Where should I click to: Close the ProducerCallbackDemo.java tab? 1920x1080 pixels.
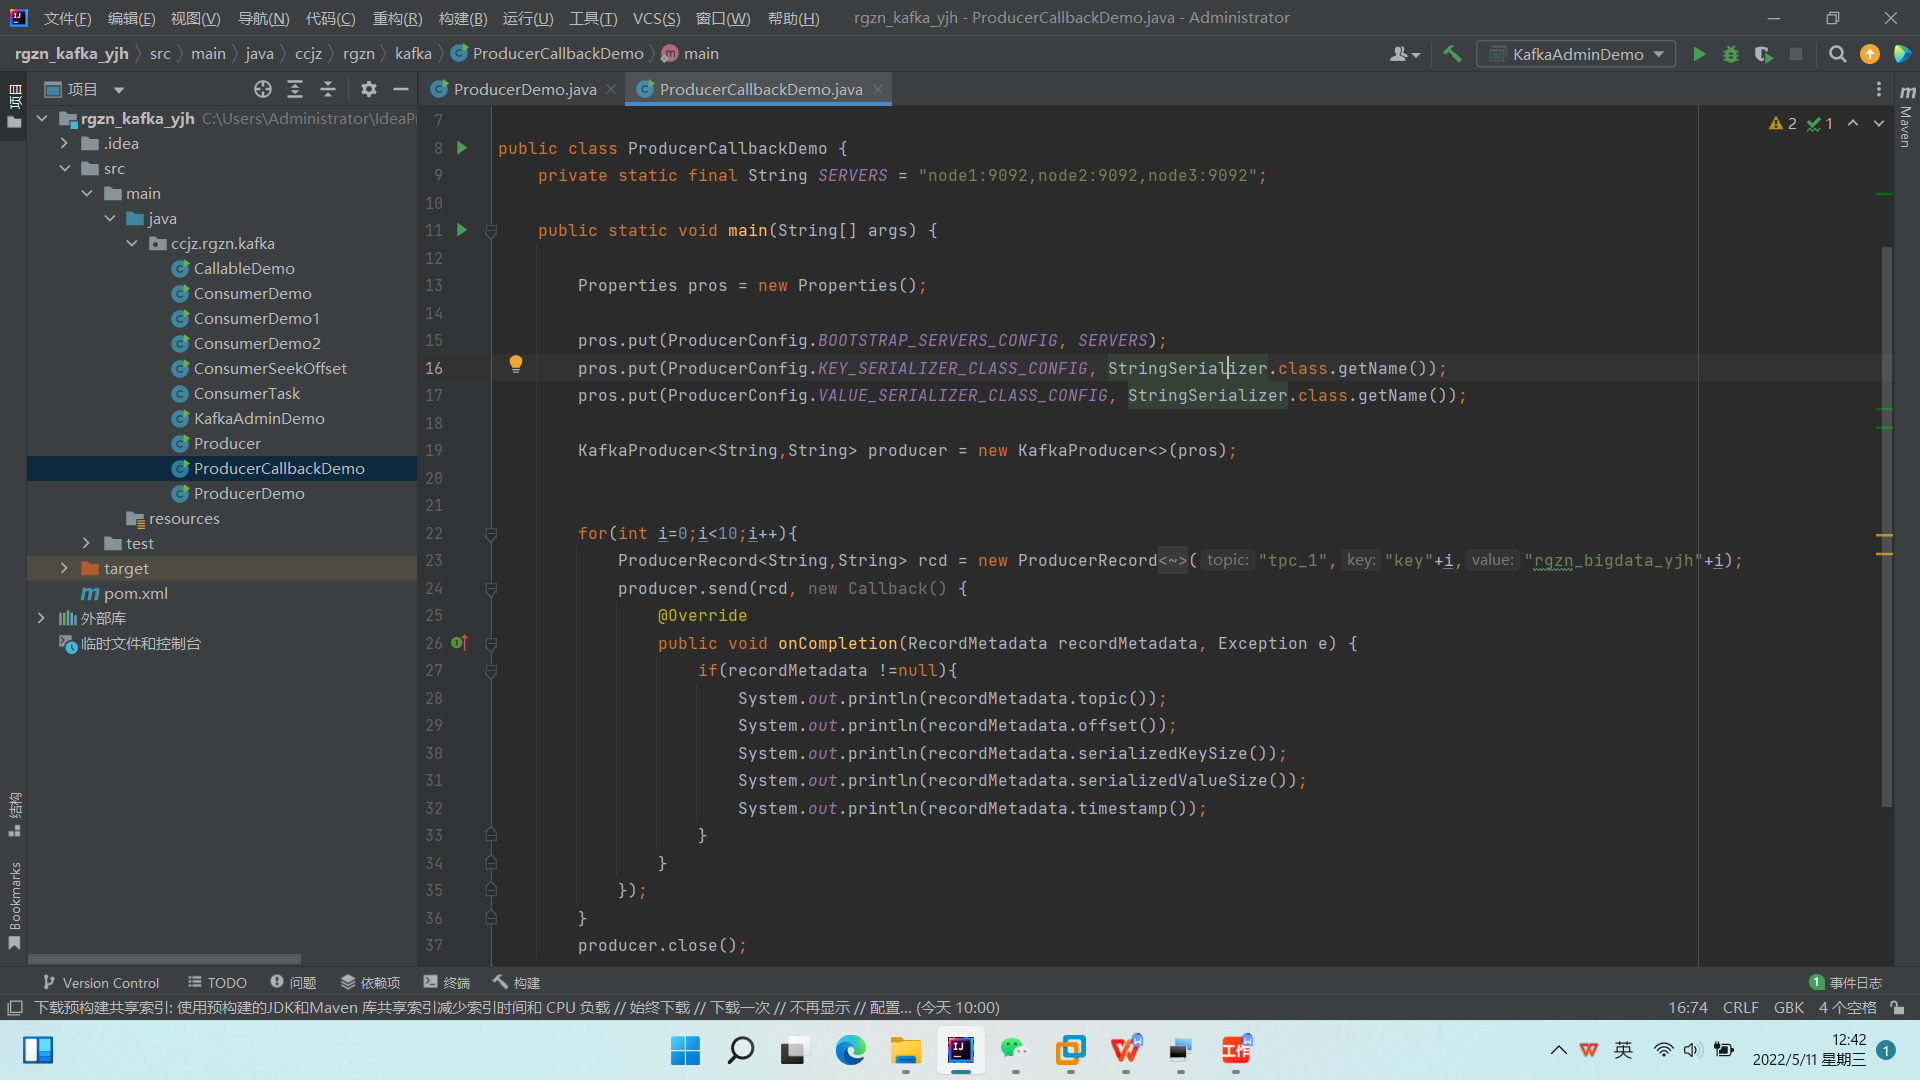tap(878, 89)
